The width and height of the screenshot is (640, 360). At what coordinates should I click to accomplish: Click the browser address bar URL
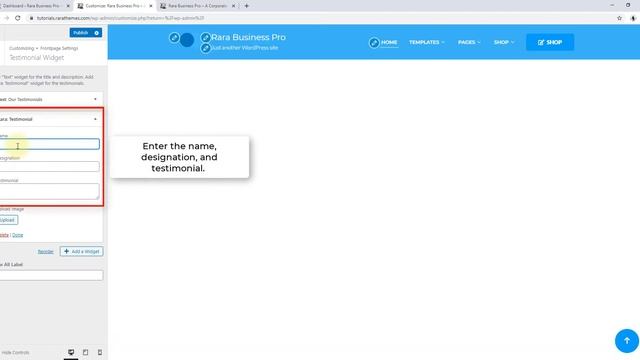[120, 18]
